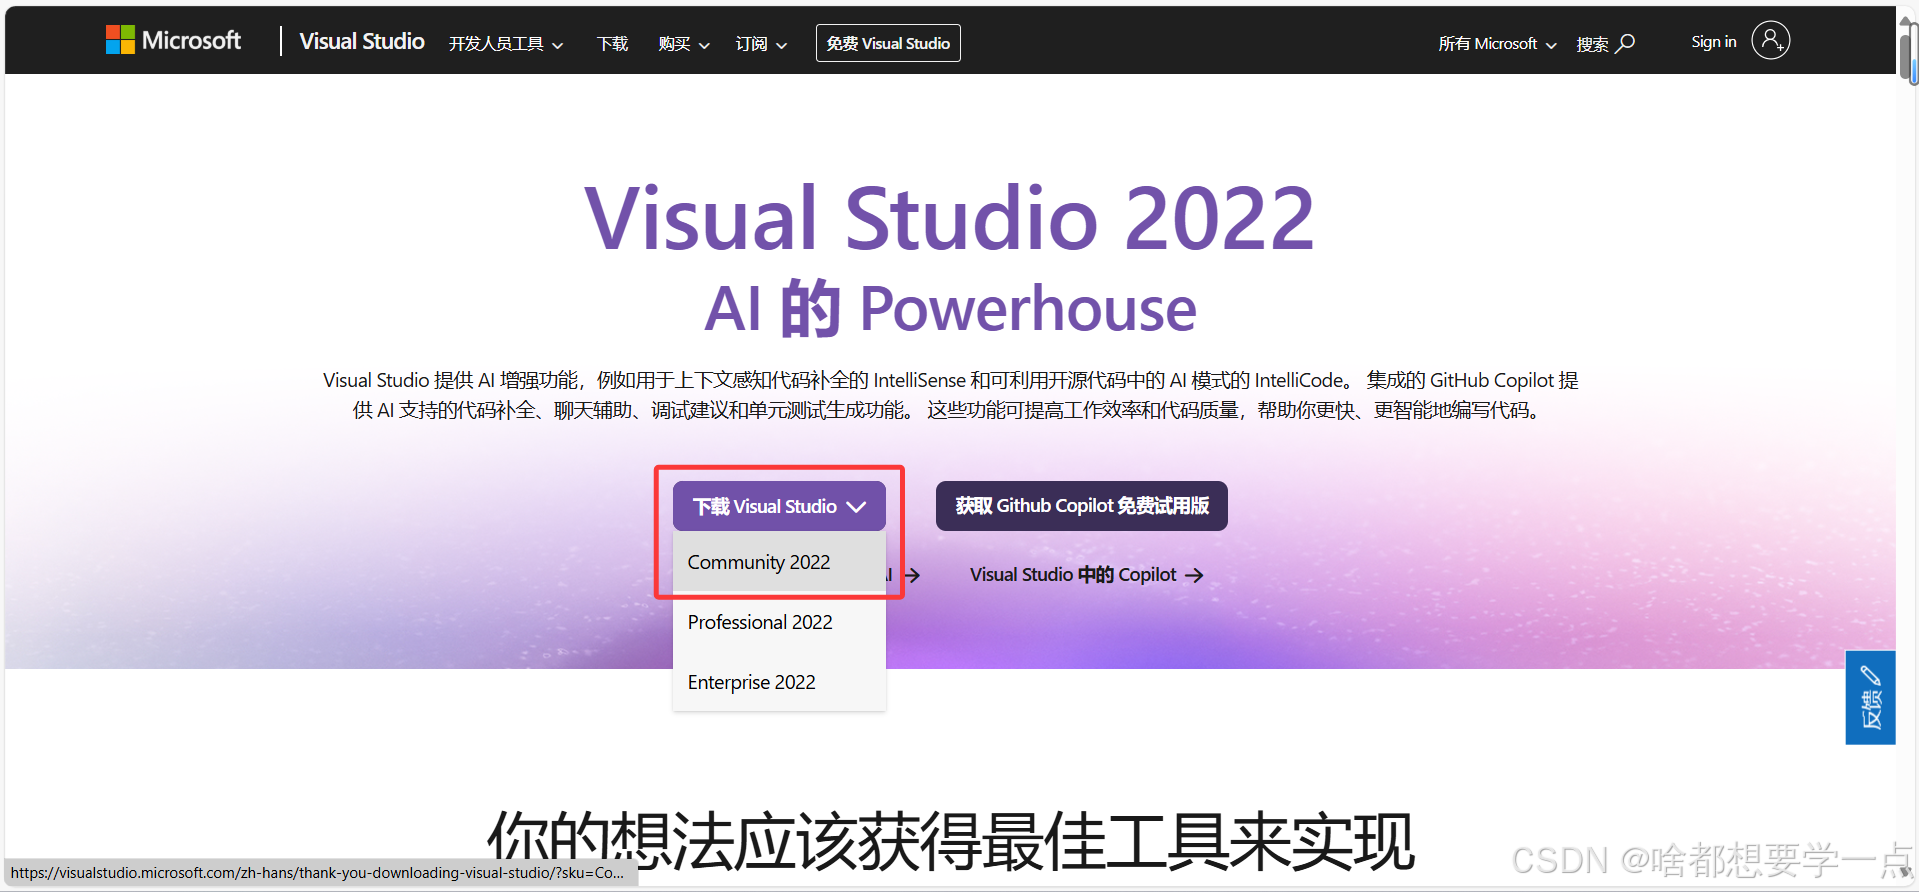Select Community 2022 from download menu
This screenshot has height=892, width=1919.
tap(779, 562)
